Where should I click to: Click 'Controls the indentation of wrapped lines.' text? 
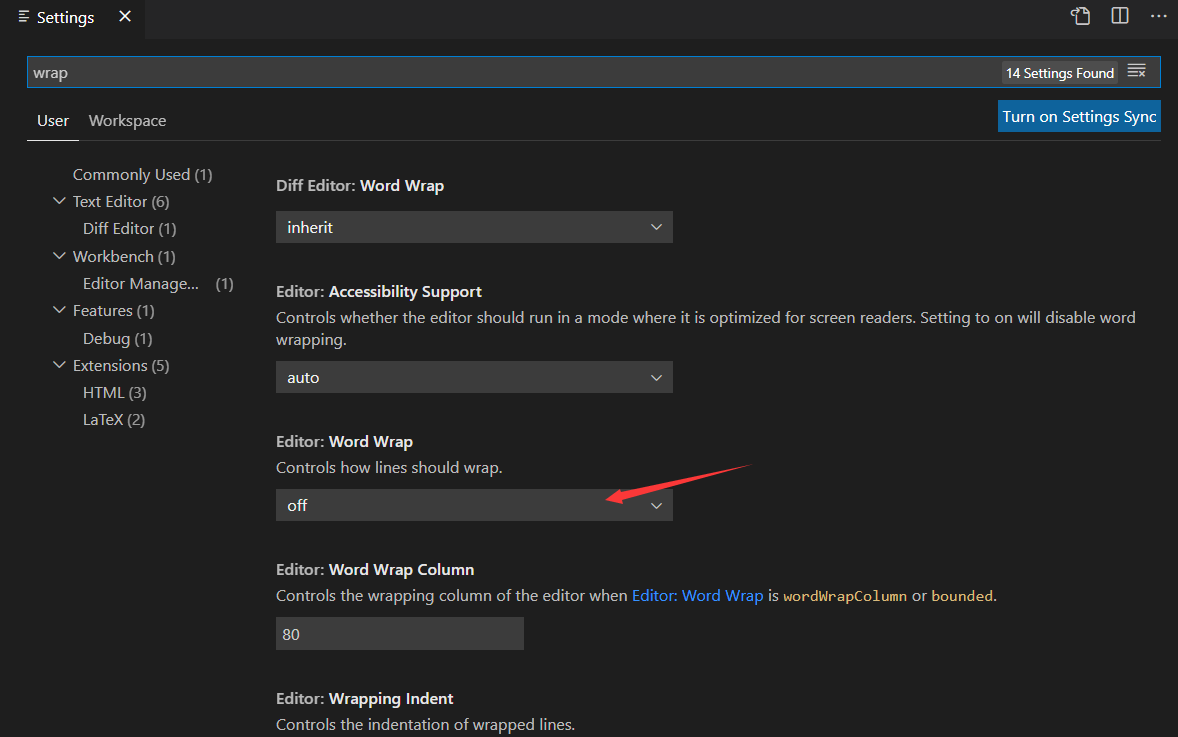[425, 724]
